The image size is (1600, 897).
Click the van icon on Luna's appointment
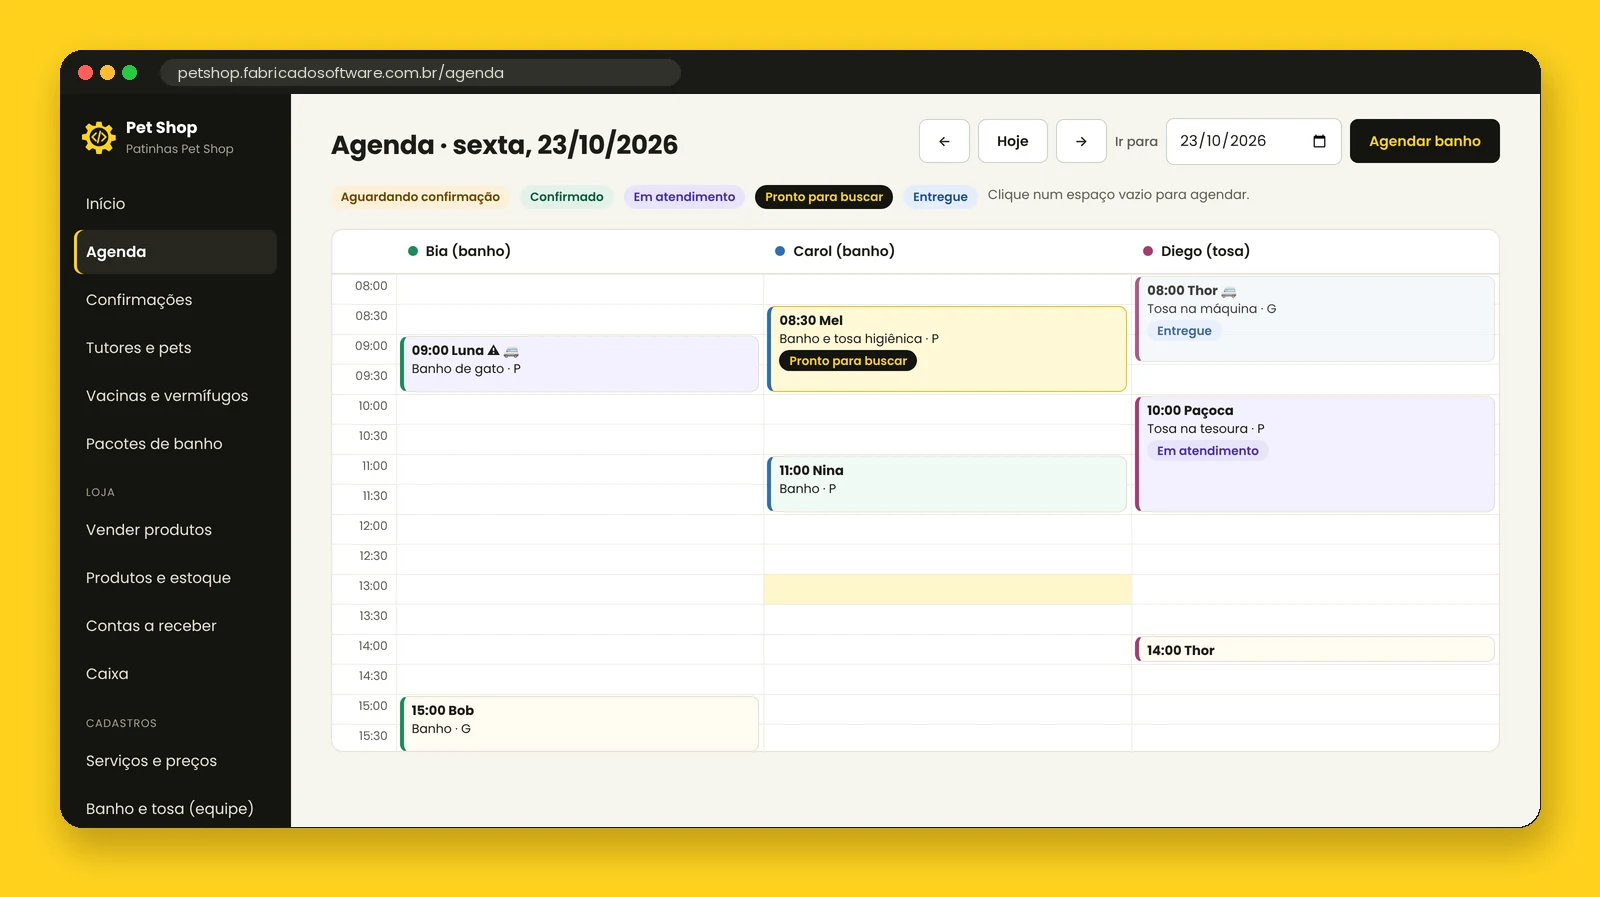click(511, 351)
